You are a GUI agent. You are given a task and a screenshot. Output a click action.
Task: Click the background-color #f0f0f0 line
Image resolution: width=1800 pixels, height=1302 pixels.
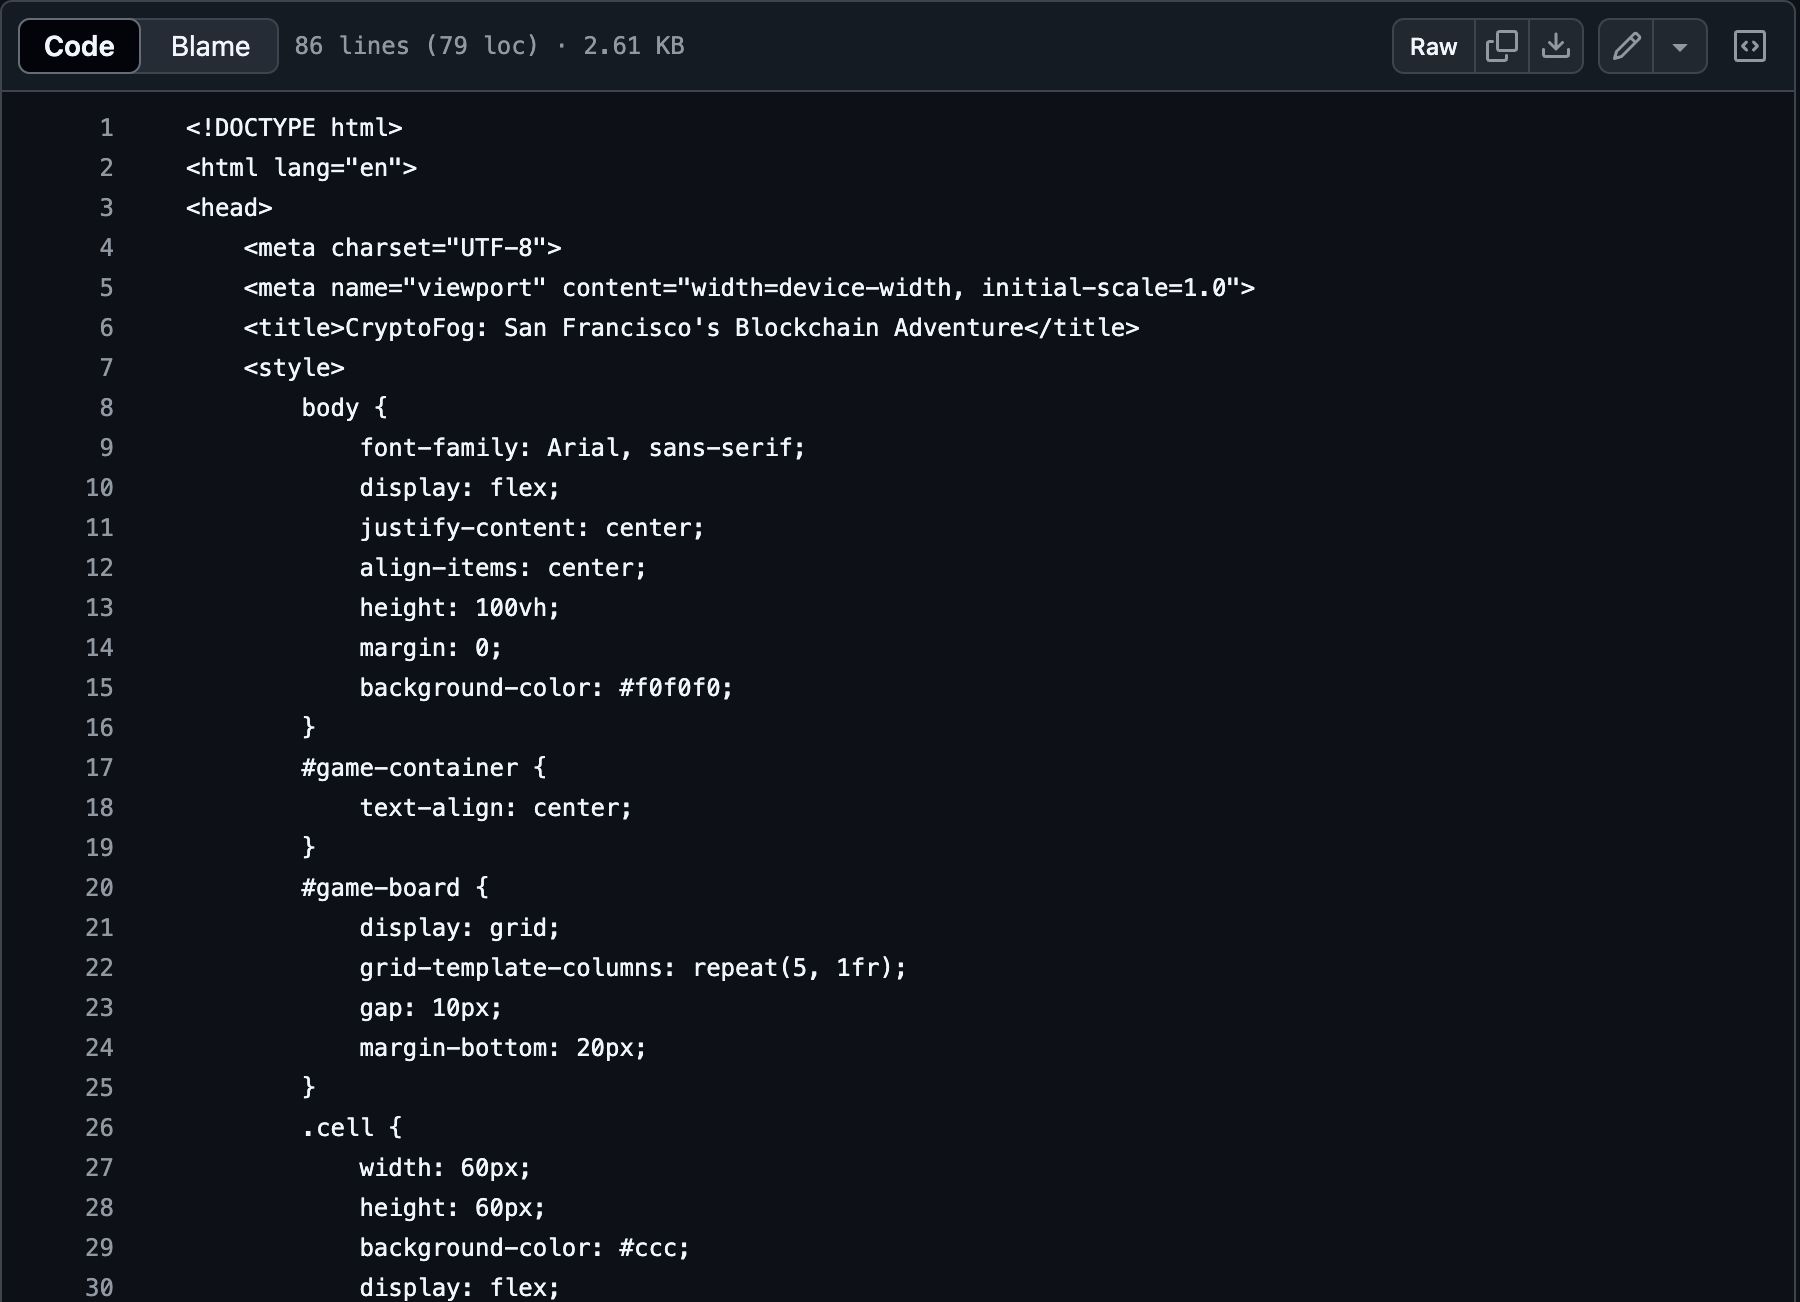(x=546, y=688)
